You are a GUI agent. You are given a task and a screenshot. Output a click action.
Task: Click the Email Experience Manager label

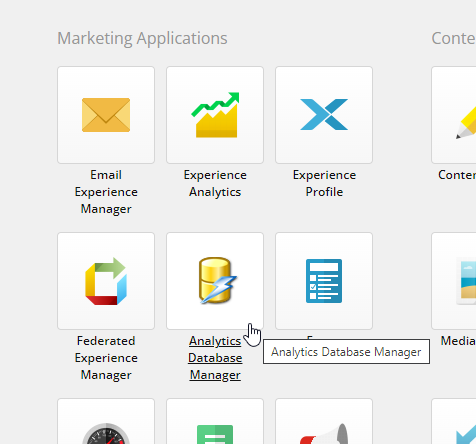pos(106,192)
